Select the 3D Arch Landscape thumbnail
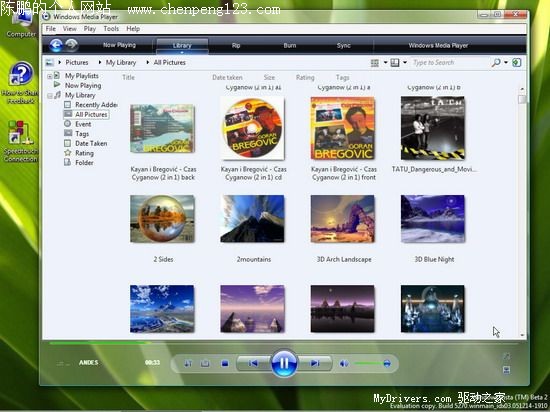Image resolution: width=550 pixels, height=412 pixels. pyautogui.click(x=343, y=219)
